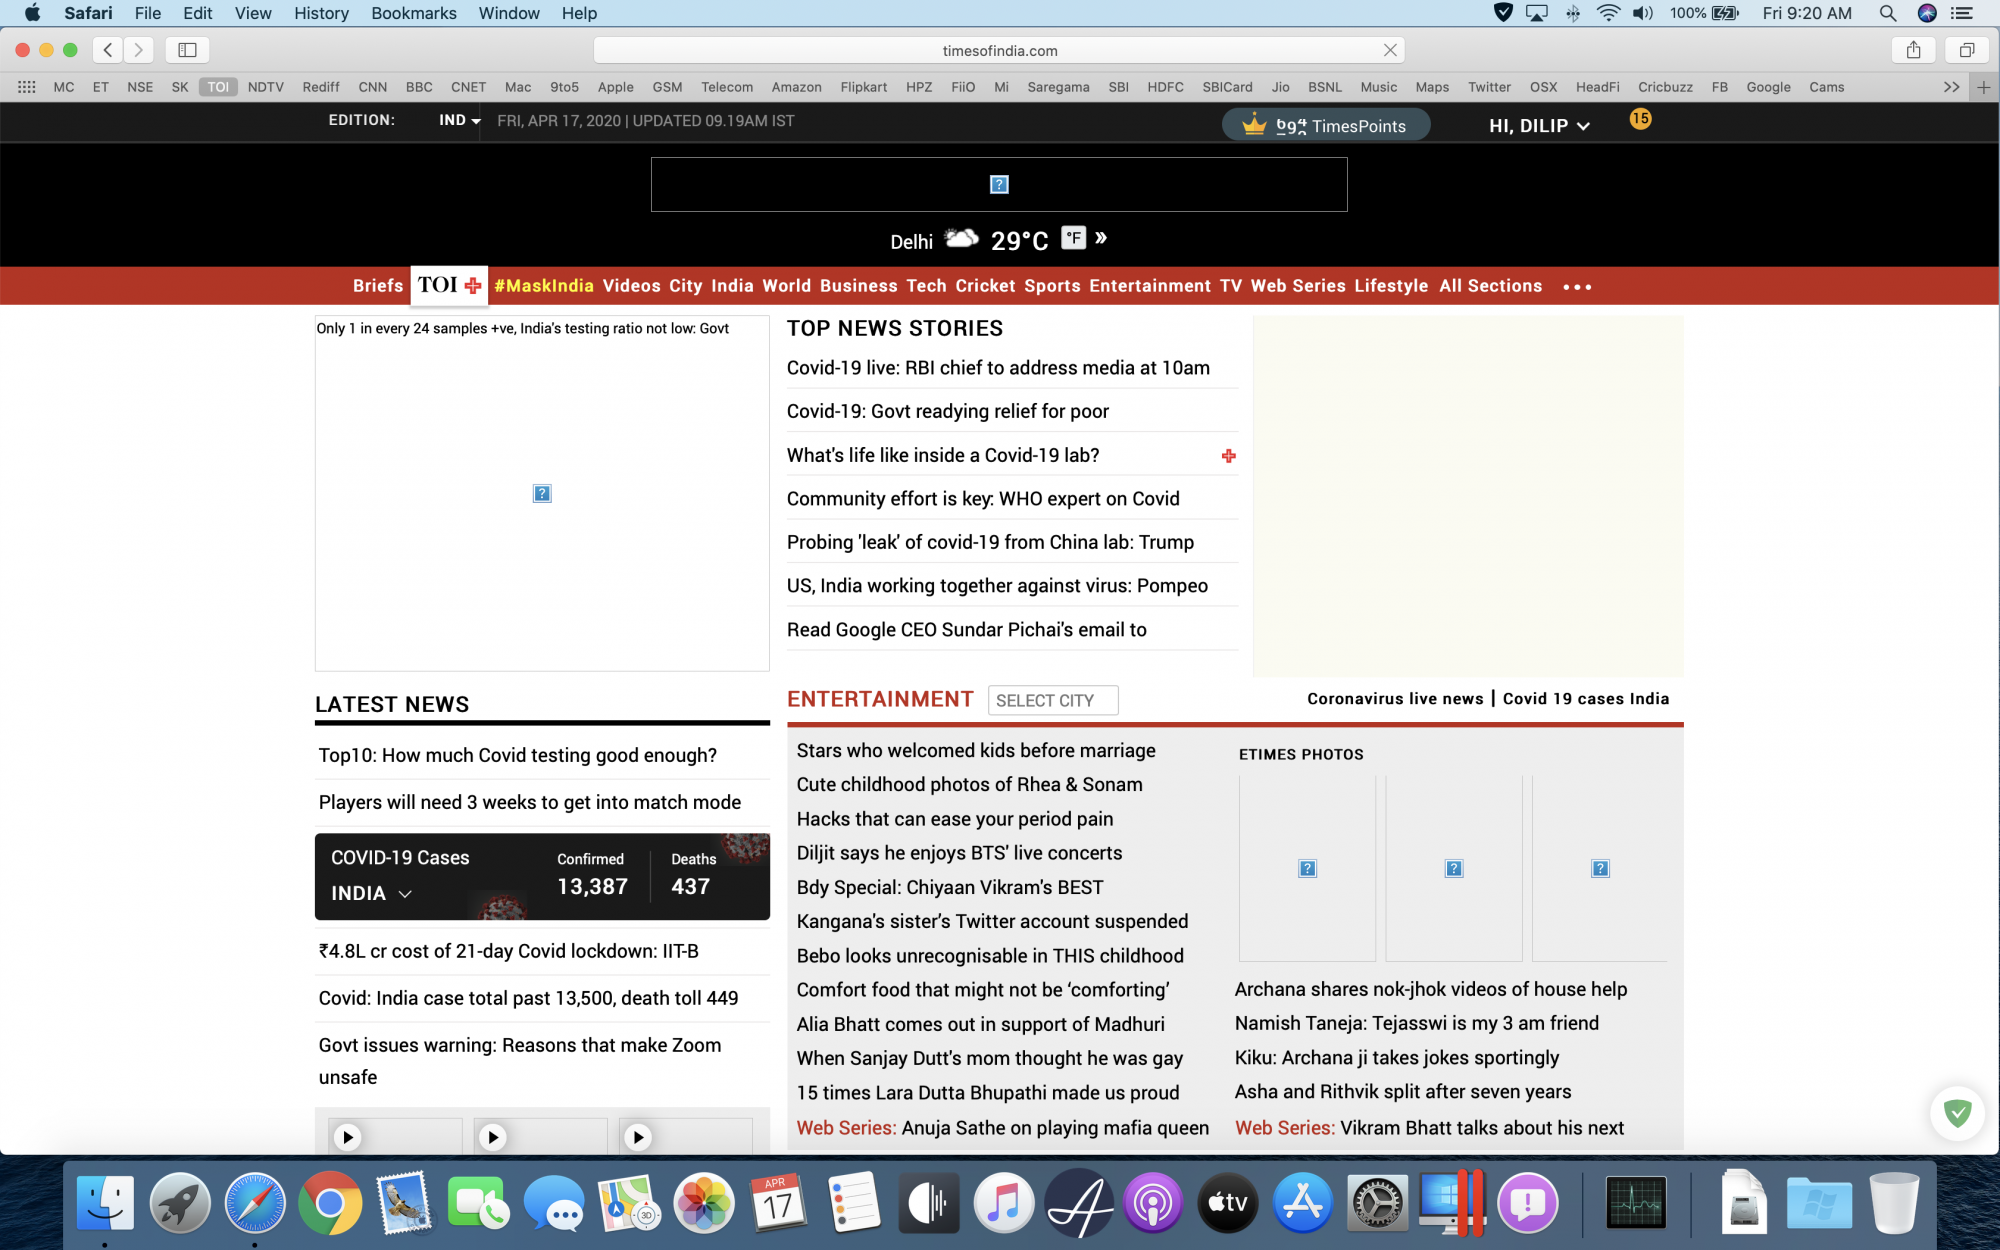Stop loading page with address bar X
Image resolution: width=2000 pixels, height=1250 pixels.
(x=1390, y=50)
